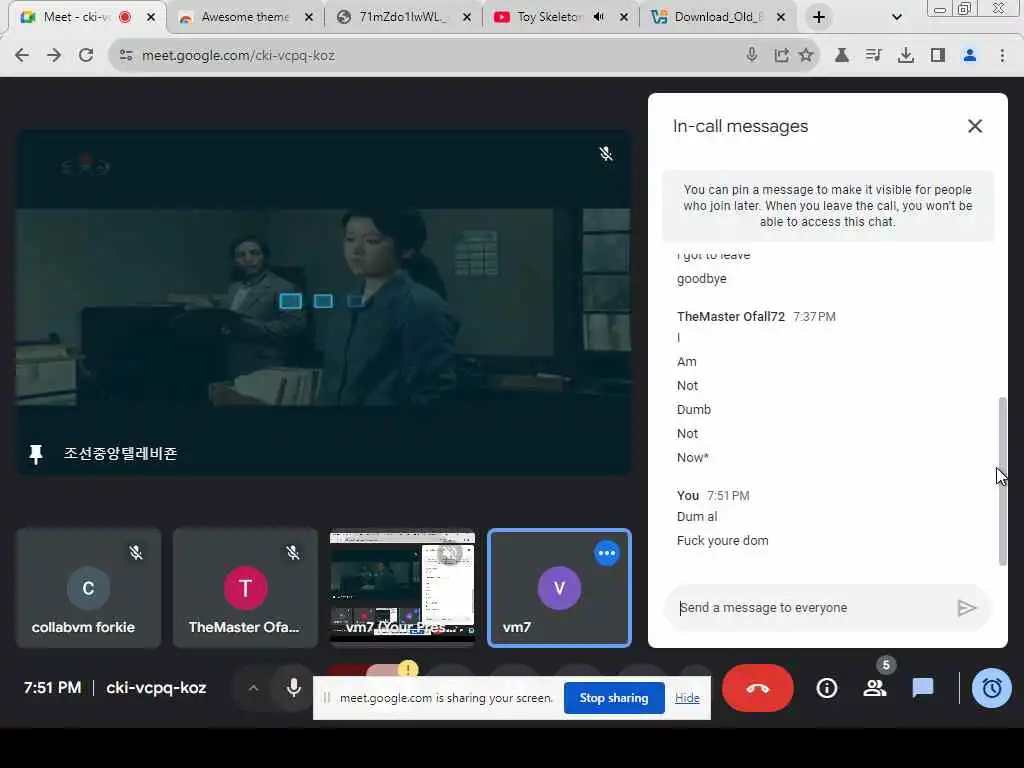This screenshot has height=768, width=1024.
Task: Show the people participants panel
Action: (x=874, y=688)
